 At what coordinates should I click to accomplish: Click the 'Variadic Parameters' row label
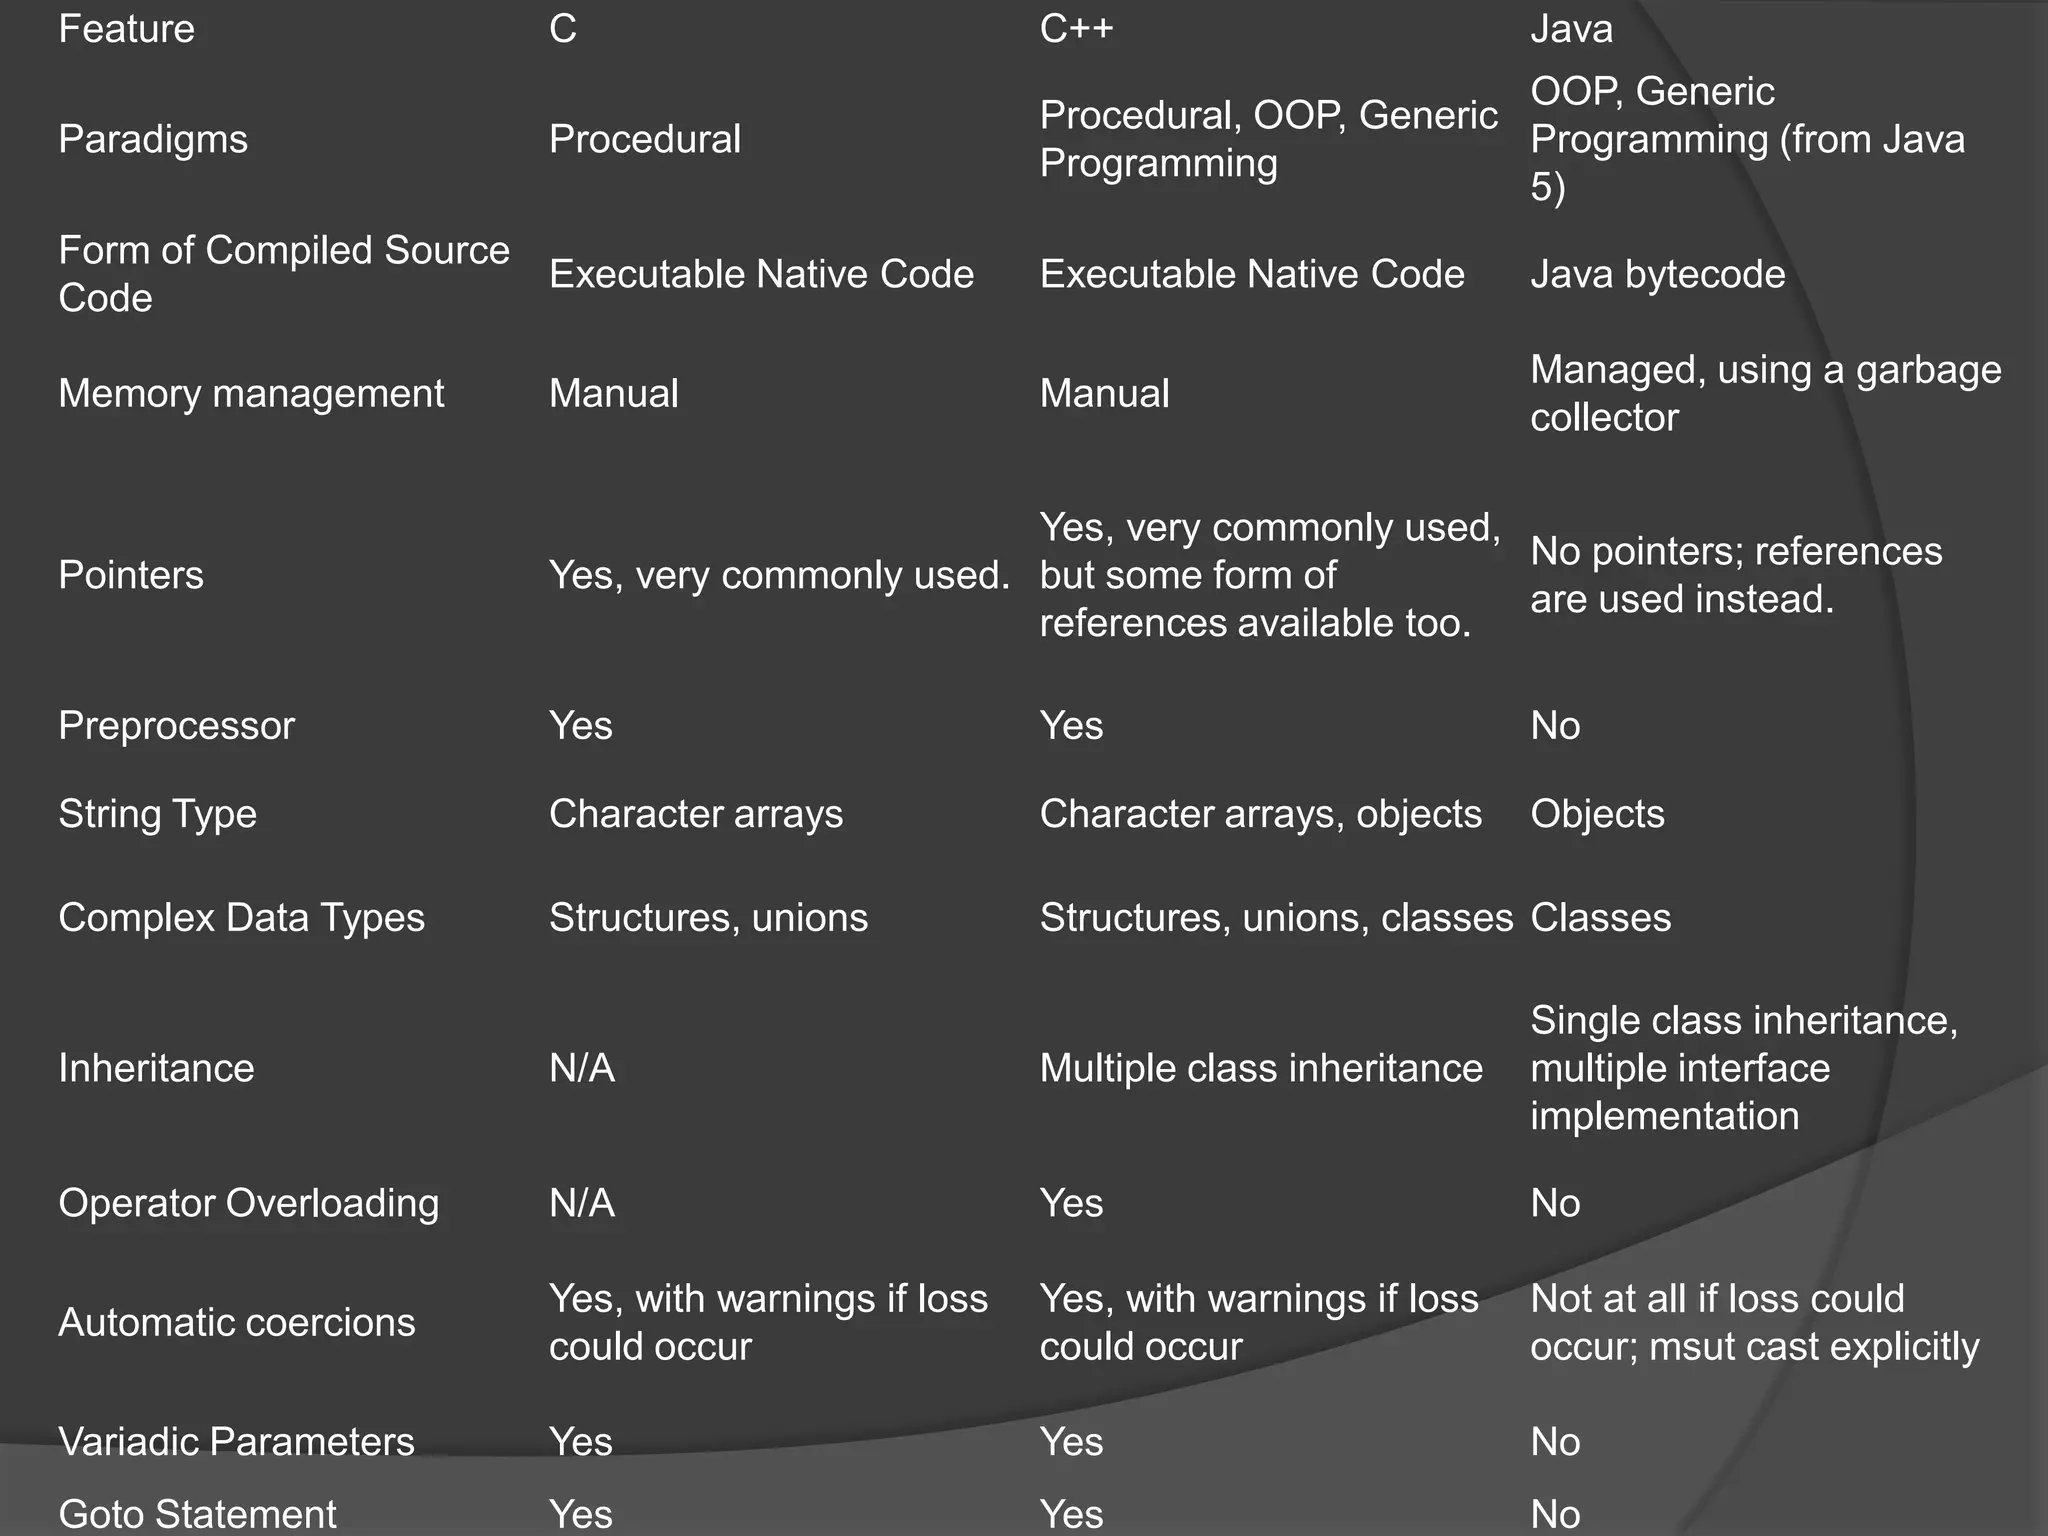coord(236,1442)
